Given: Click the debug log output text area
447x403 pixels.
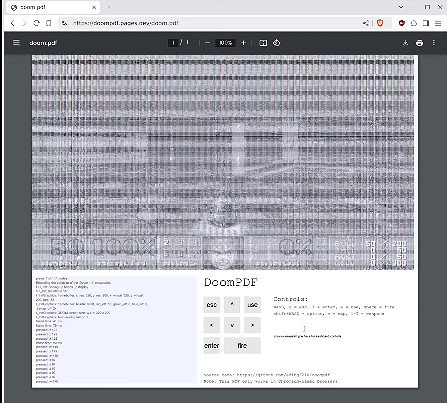Looking at the screenshot, I should (116, 329).
